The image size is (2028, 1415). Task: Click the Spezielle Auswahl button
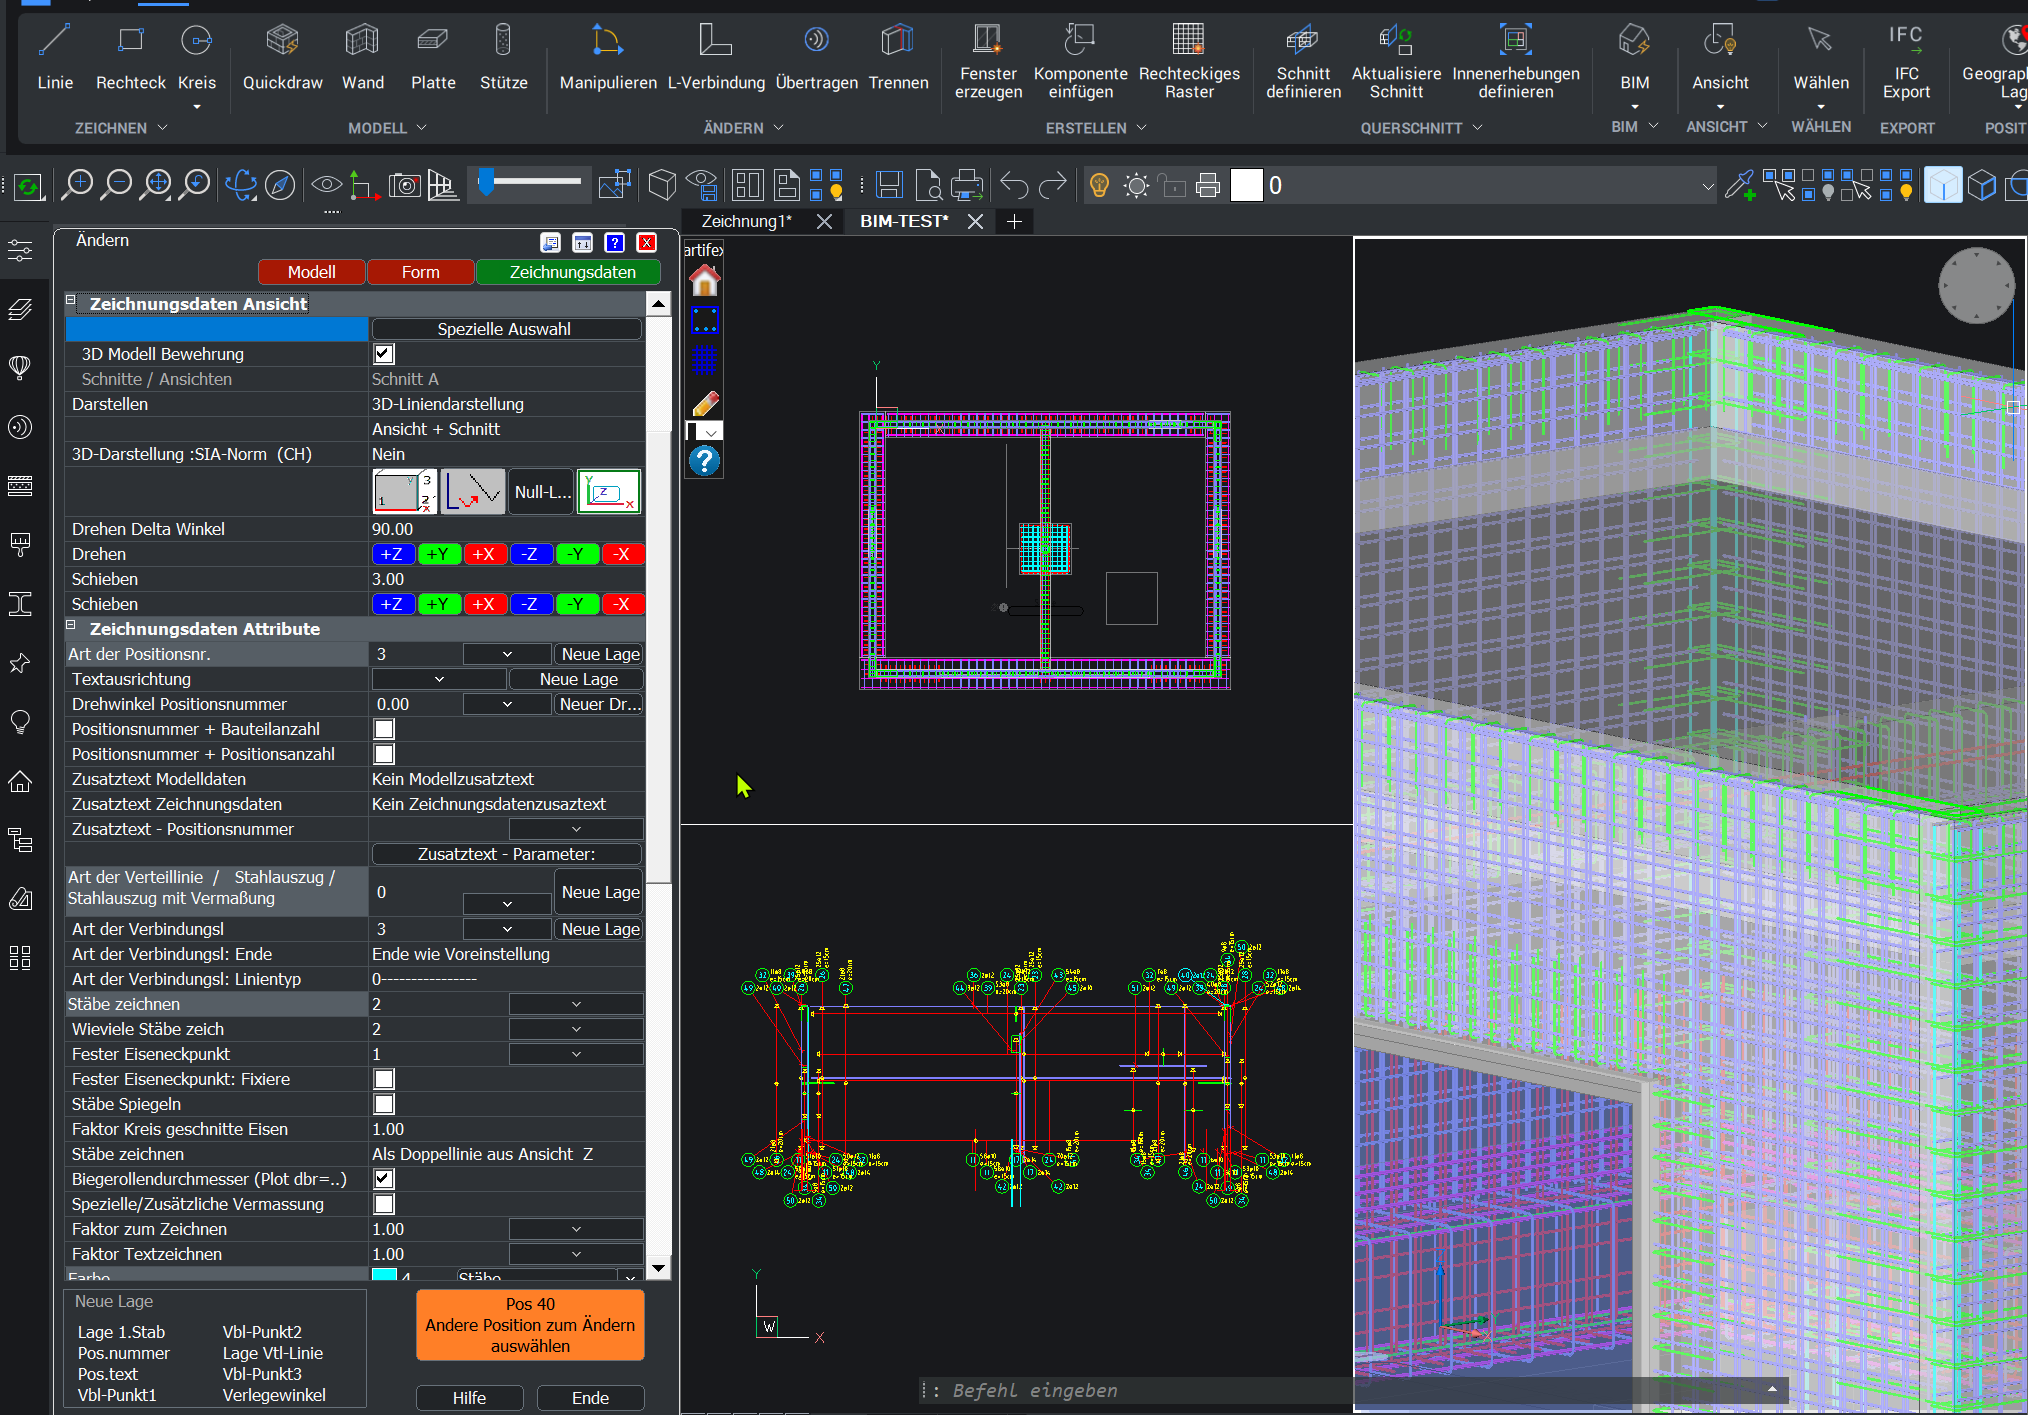(x=505, y=329)
